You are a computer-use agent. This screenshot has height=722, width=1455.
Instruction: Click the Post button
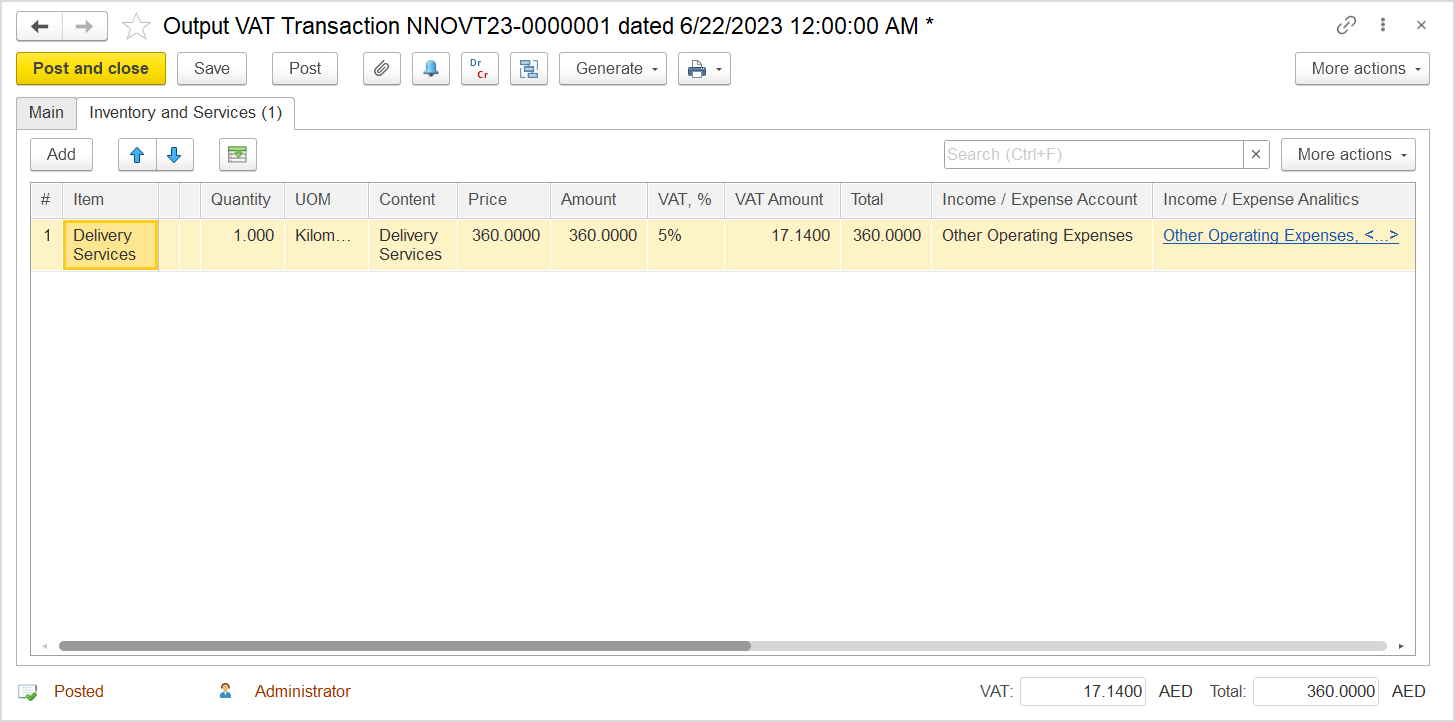[305, 69]
